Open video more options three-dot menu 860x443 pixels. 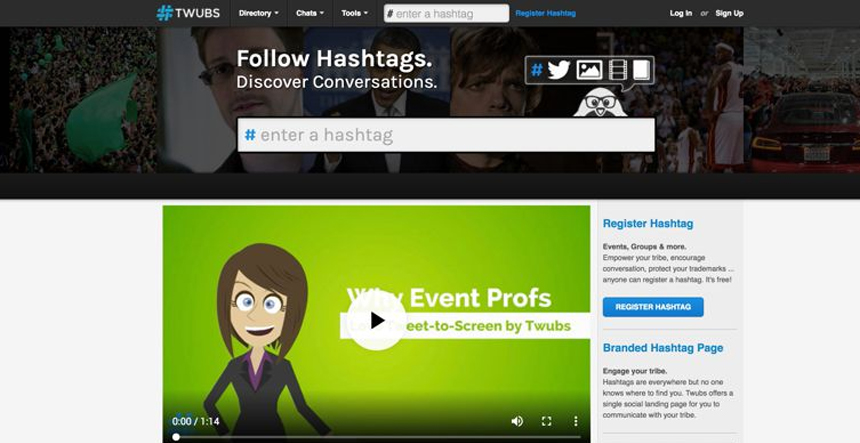click(x=575, y=421)
